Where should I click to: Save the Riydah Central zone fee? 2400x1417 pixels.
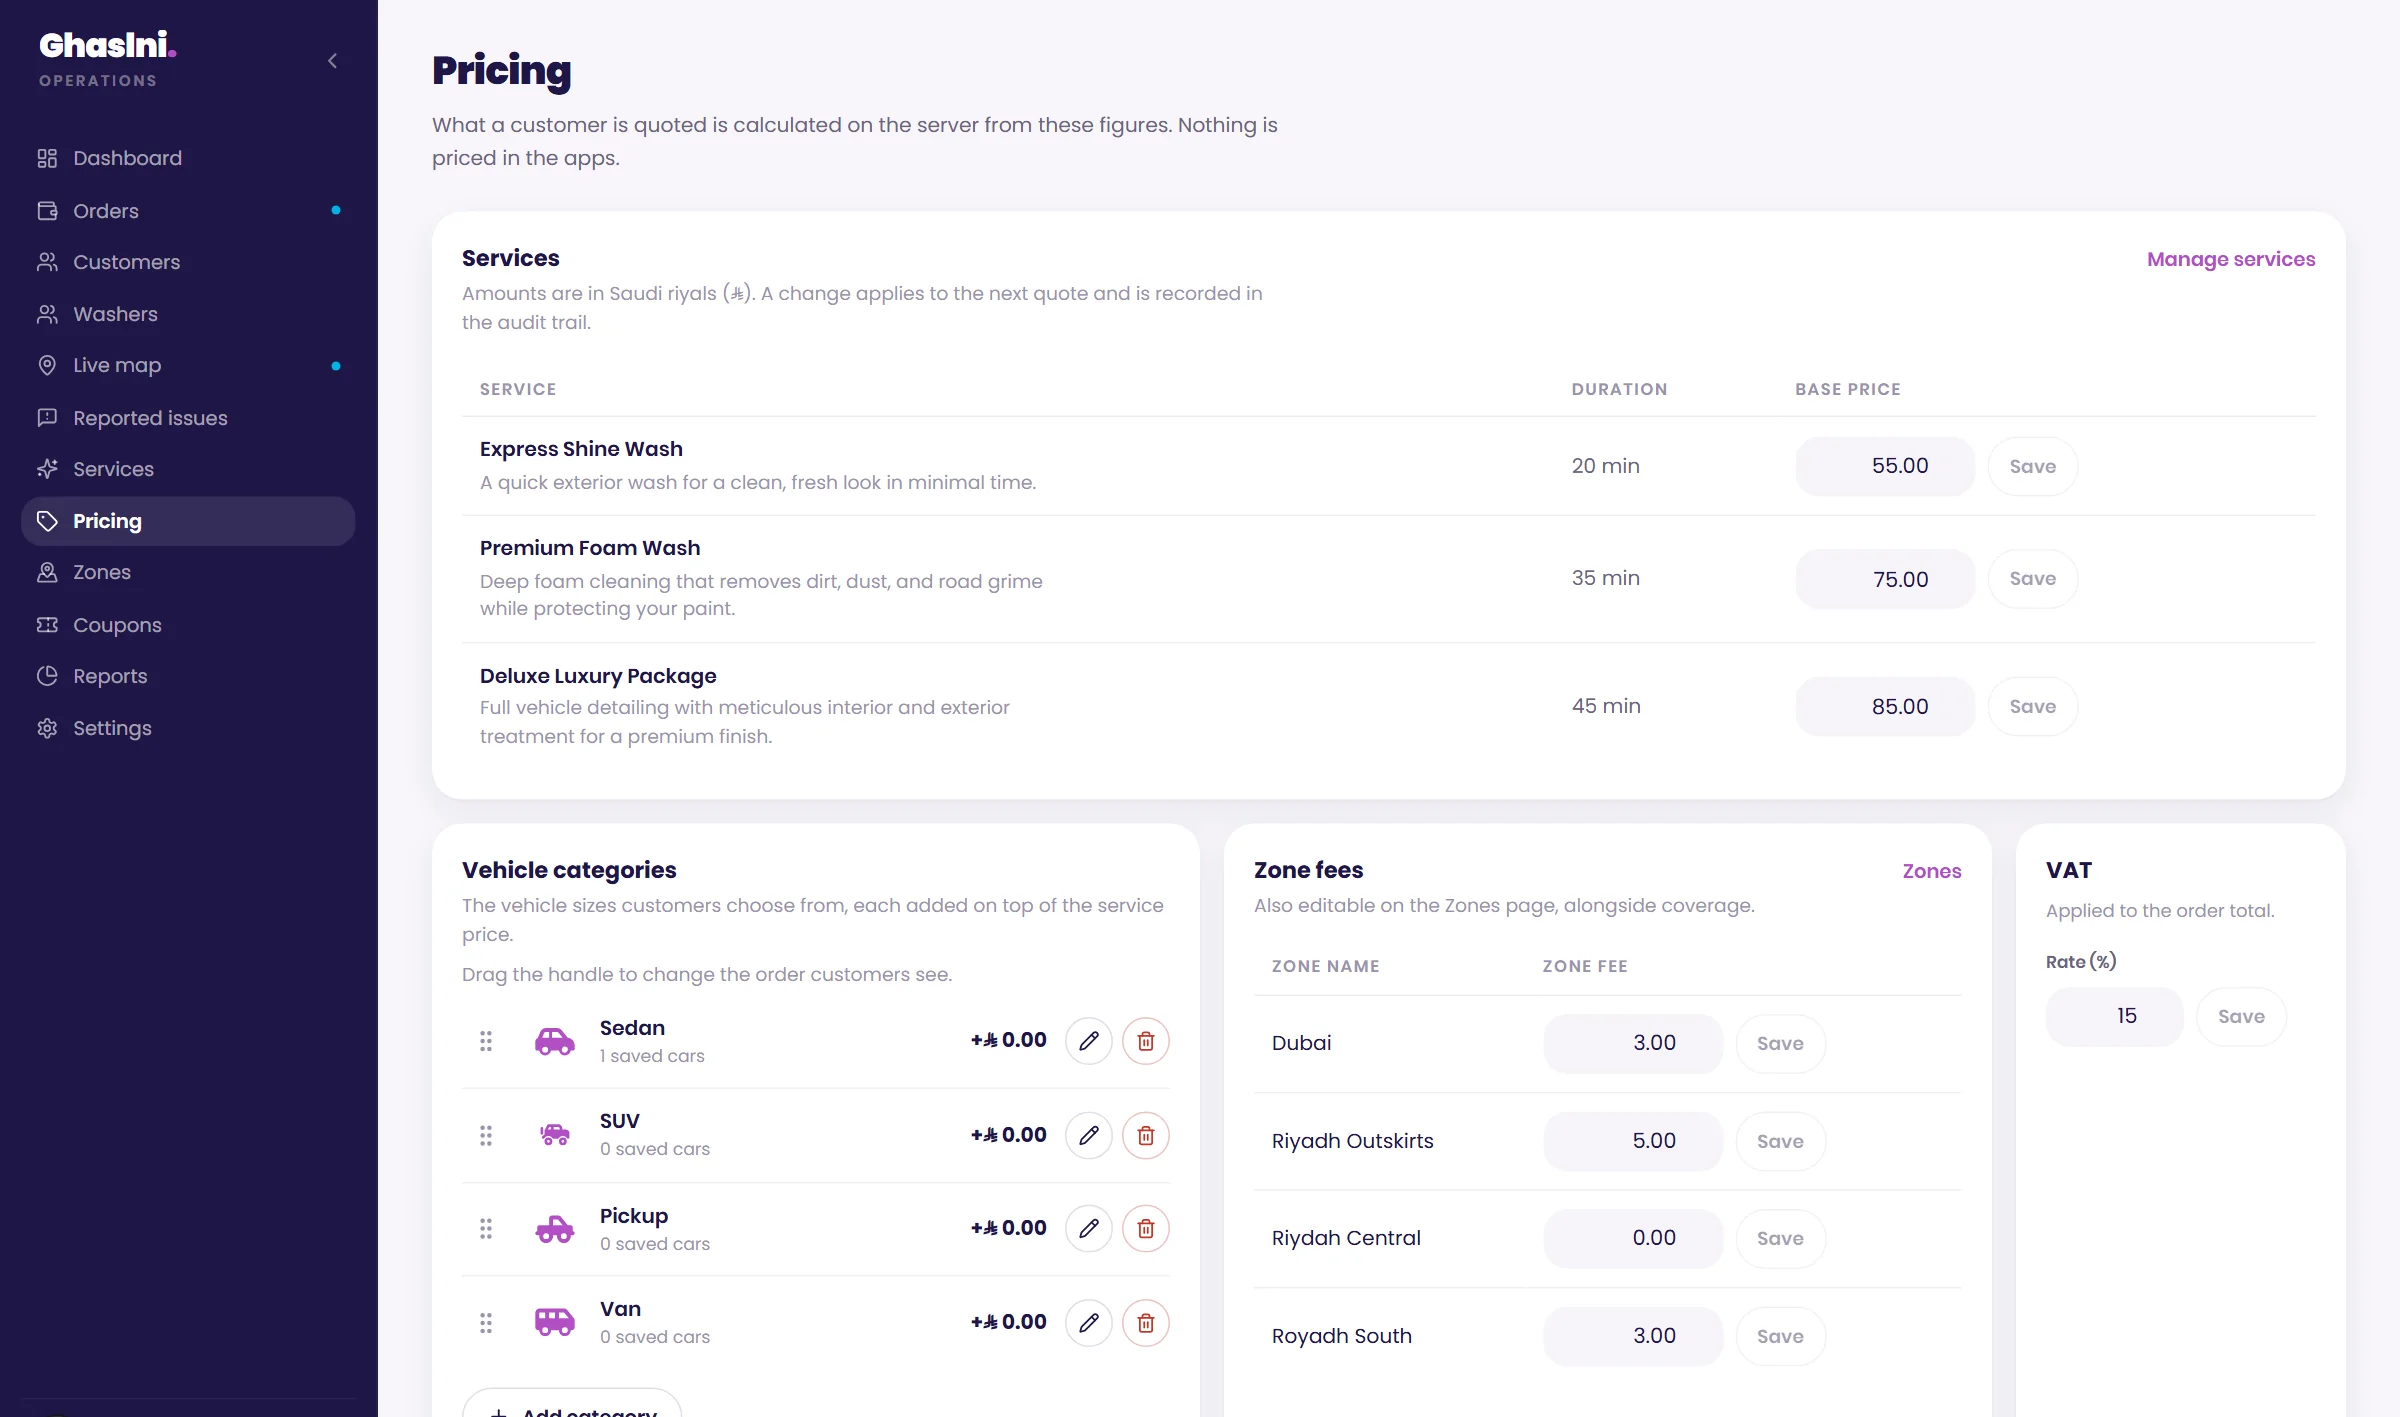(1781, 1238)
